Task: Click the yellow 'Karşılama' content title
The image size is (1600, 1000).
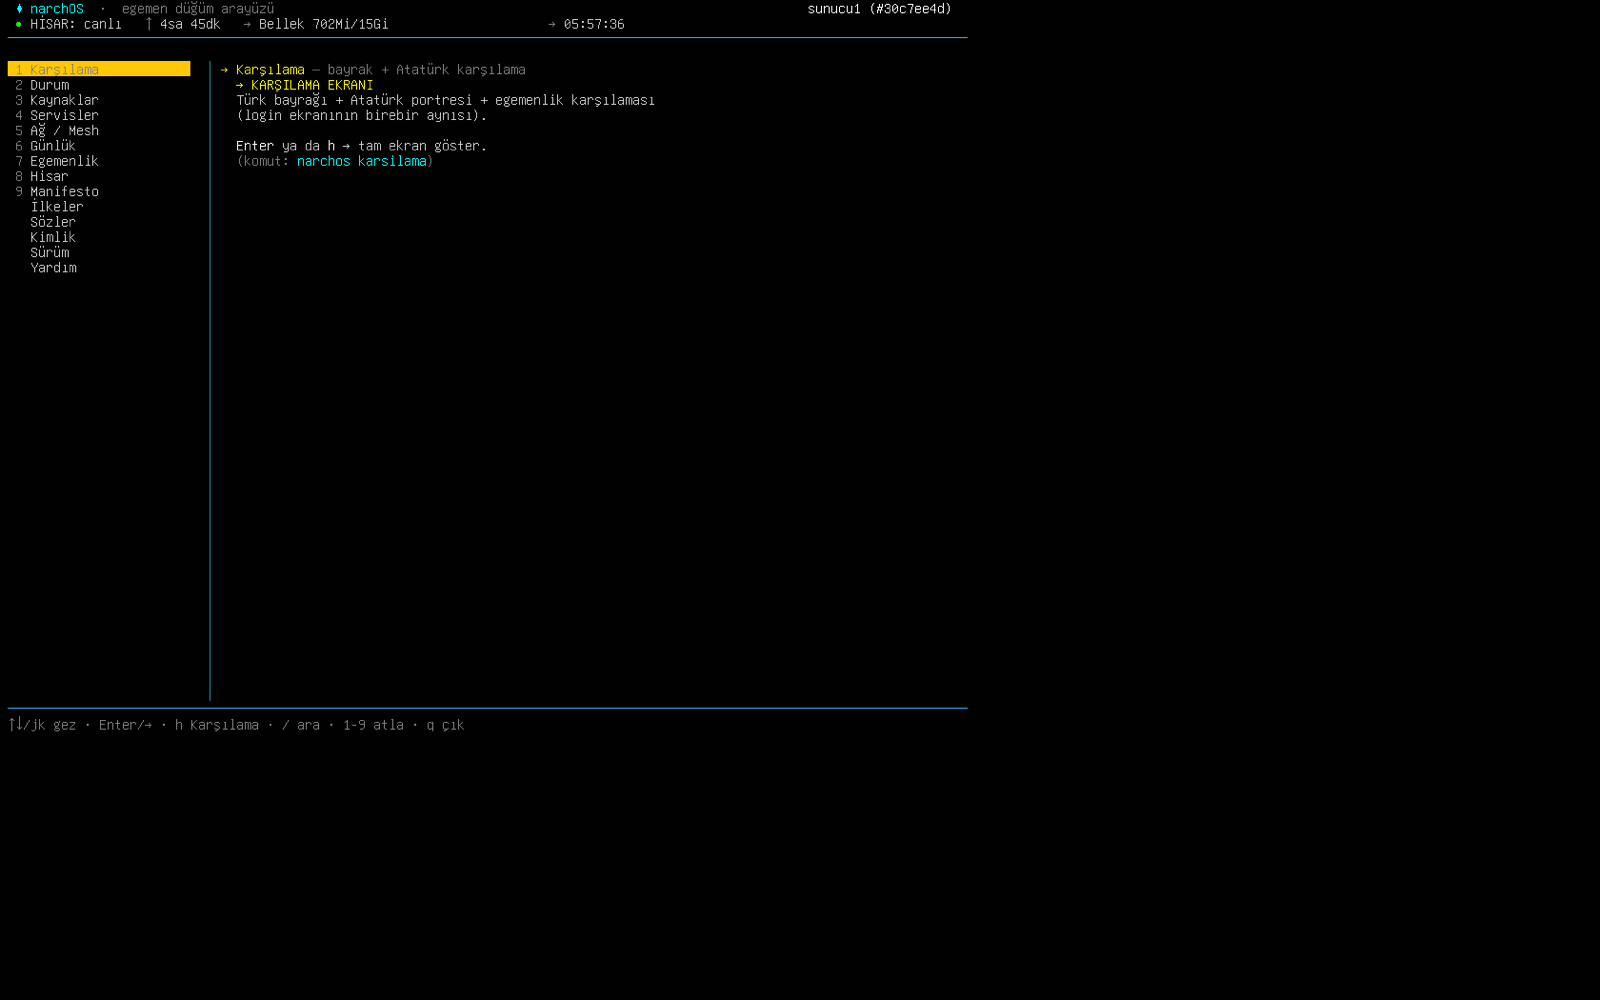Action: coord(270,70)
